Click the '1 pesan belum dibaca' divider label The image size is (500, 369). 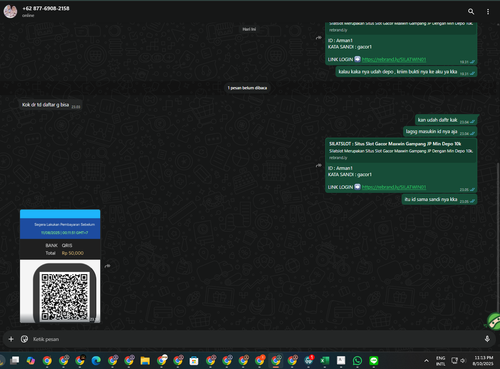coord(247,88)
